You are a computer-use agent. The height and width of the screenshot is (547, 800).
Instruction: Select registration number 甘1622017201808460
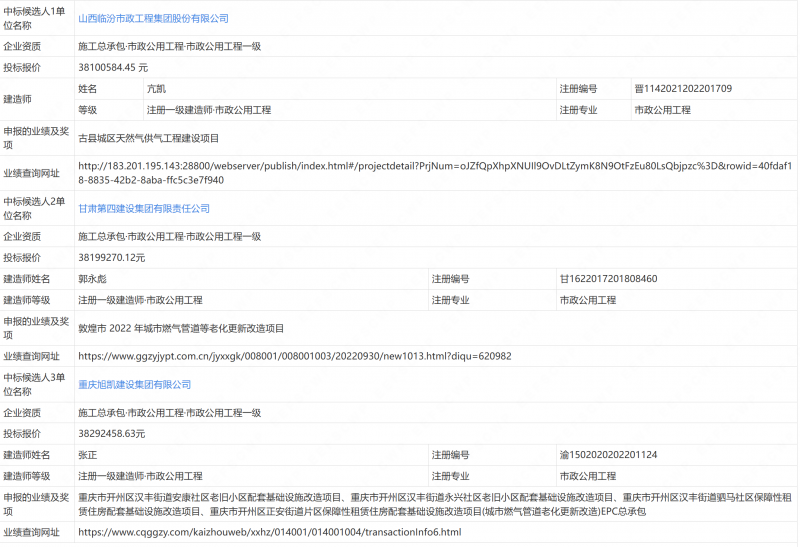coord(608,279)
